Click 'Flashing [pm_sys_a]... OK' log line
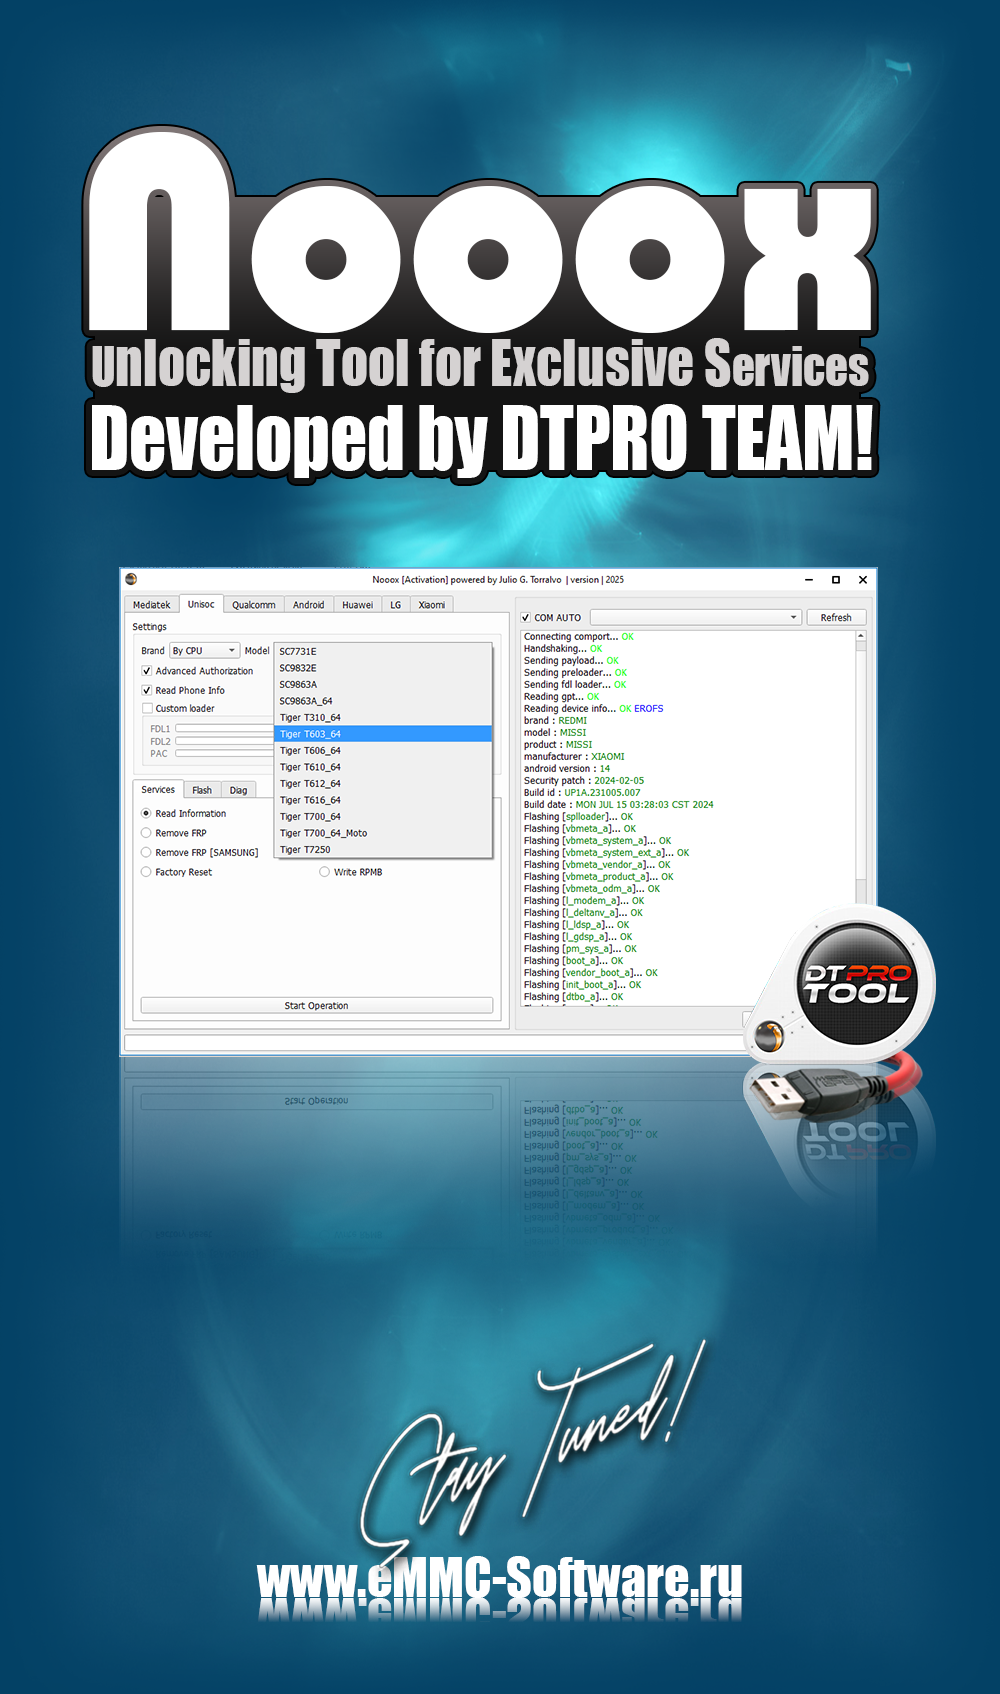Screen dimensions: 1000x1694 point(580,949)
